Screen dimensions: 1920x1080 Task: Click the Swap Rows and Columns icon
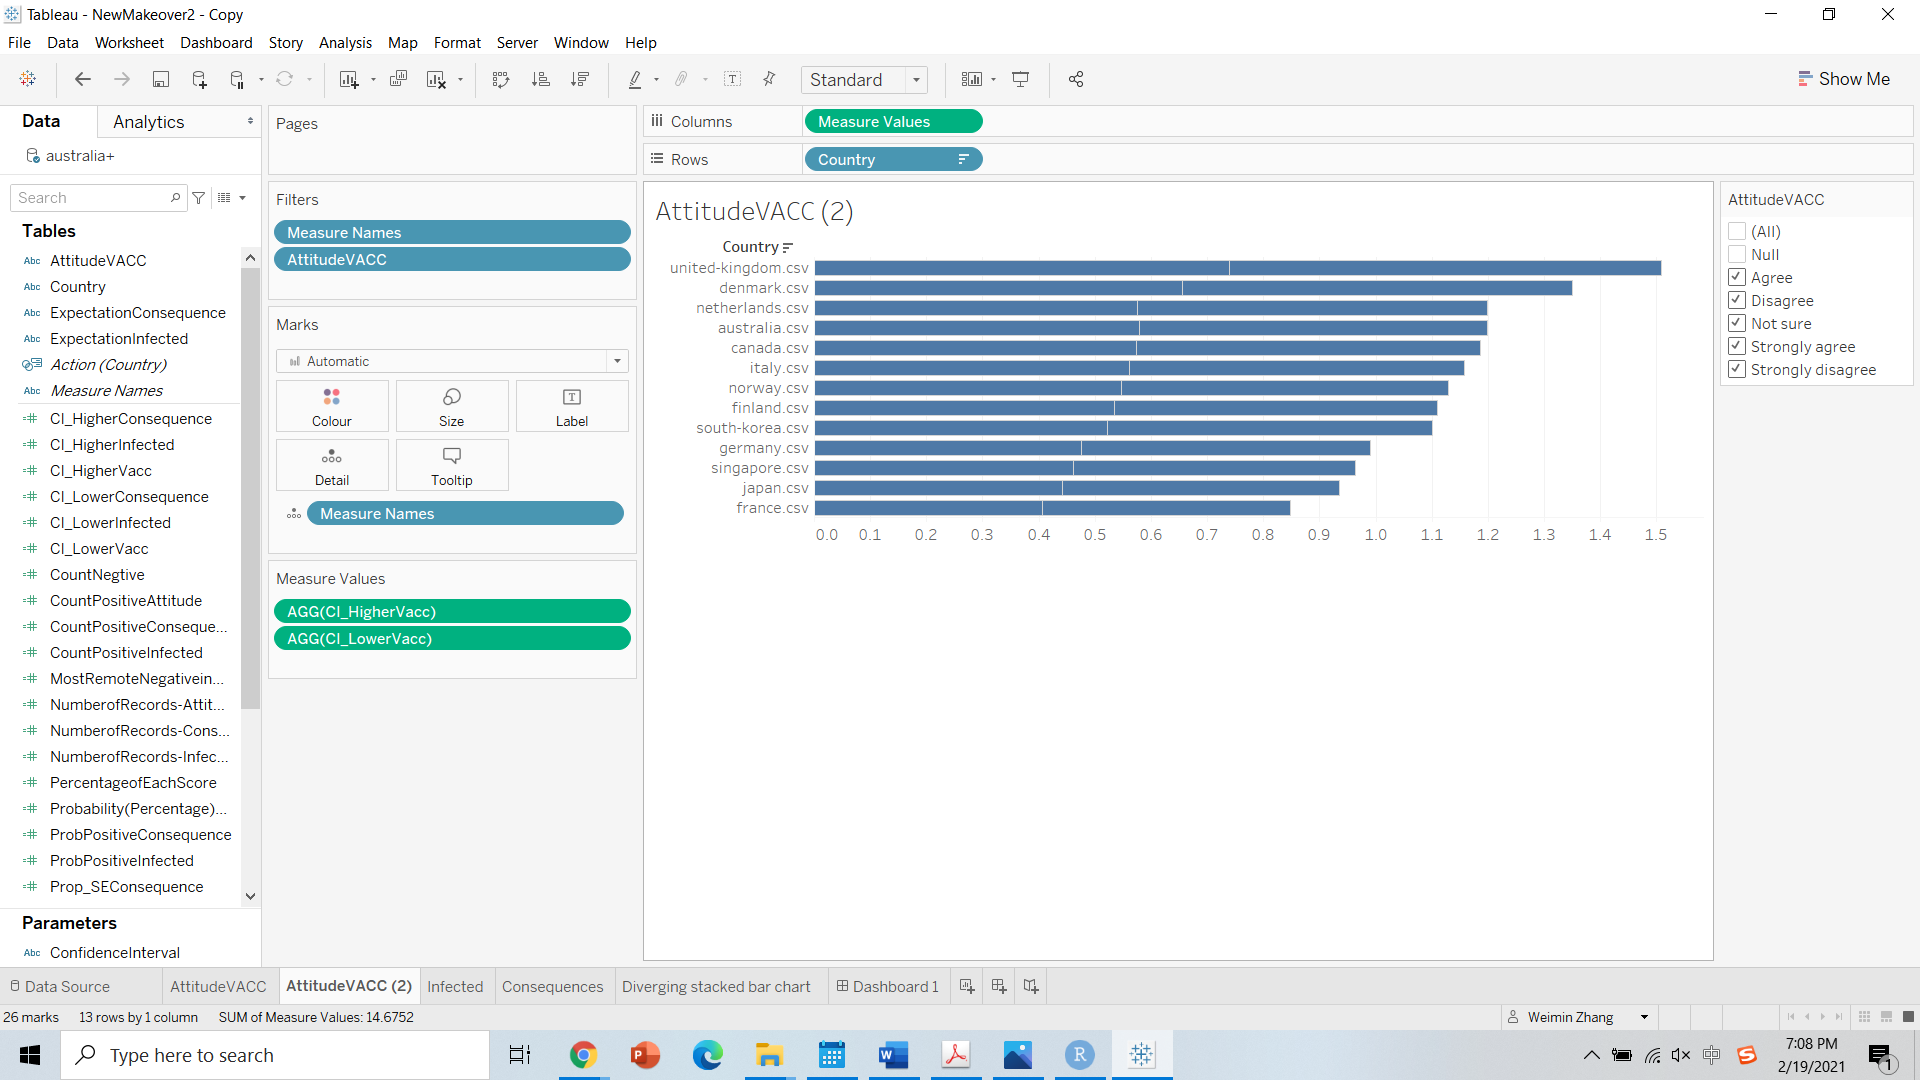tap(501, 79)
